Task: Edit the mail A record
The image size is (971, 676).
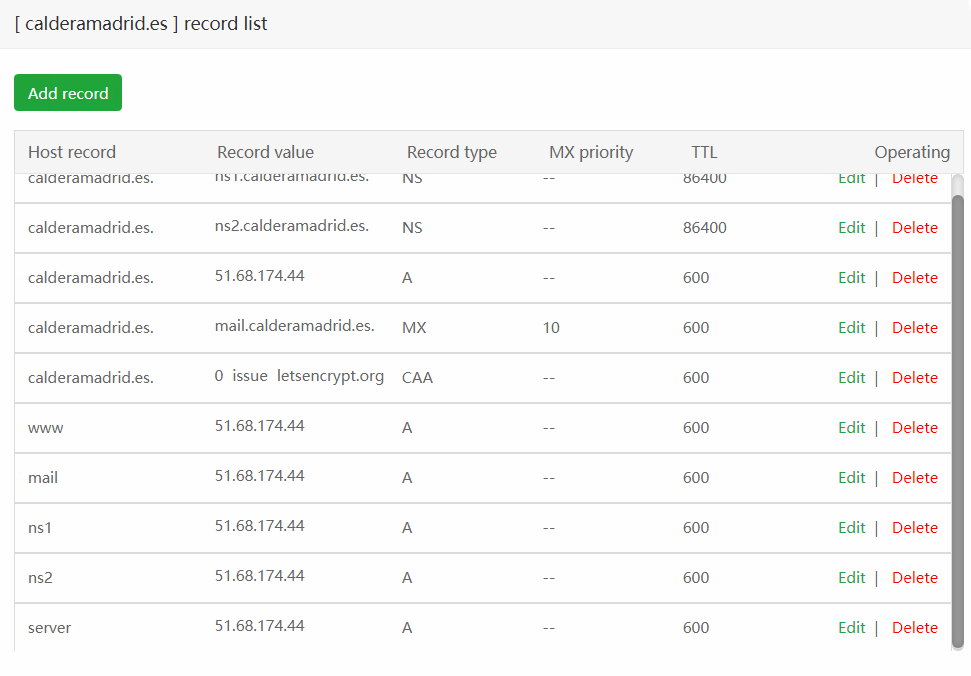Action: click(851, 478)
